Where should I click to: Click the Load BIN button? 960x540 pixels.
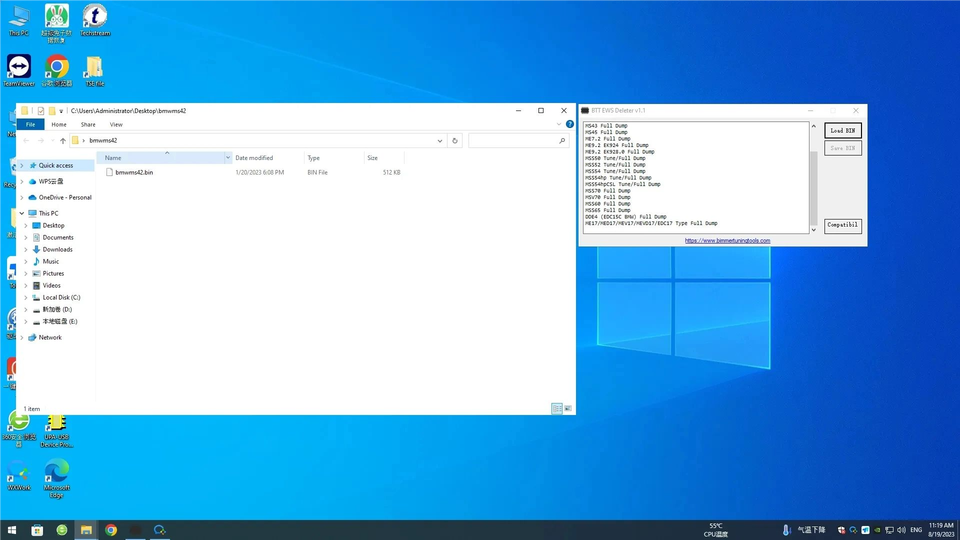click(842, 130)
